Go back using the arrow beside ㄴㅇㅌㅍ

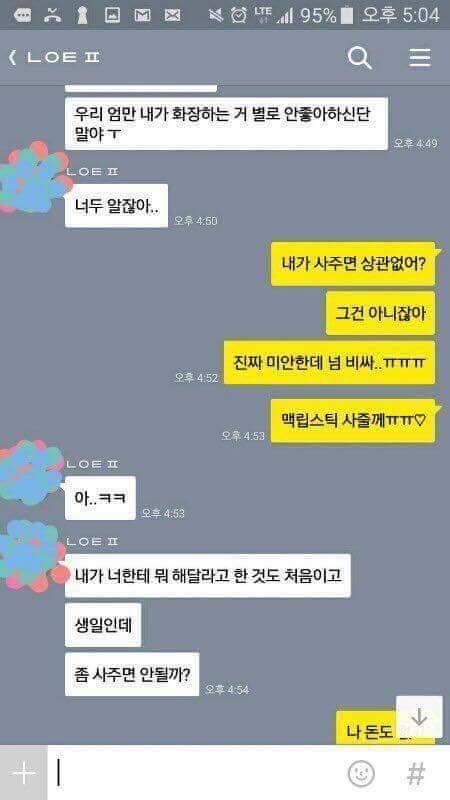click(12, 58)
